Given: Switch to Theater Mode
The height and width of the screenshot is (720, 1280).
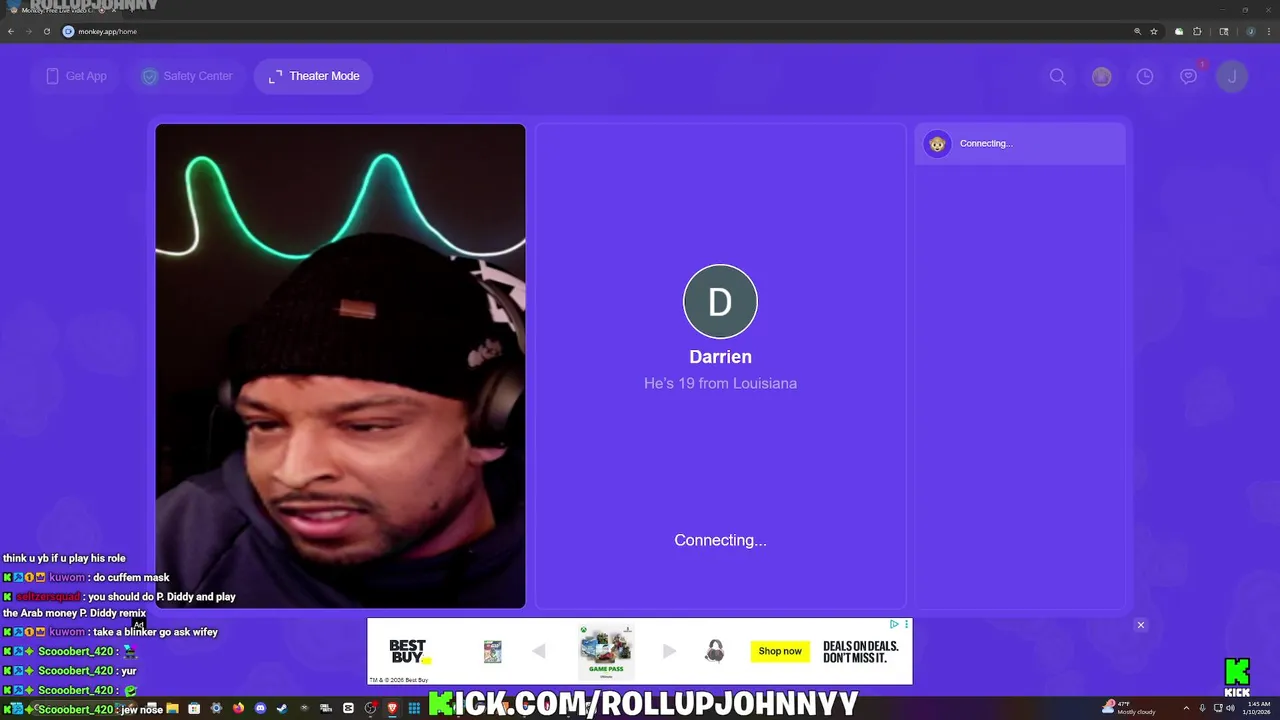Looking at the screenshot, I should click(x=314, y=76).
